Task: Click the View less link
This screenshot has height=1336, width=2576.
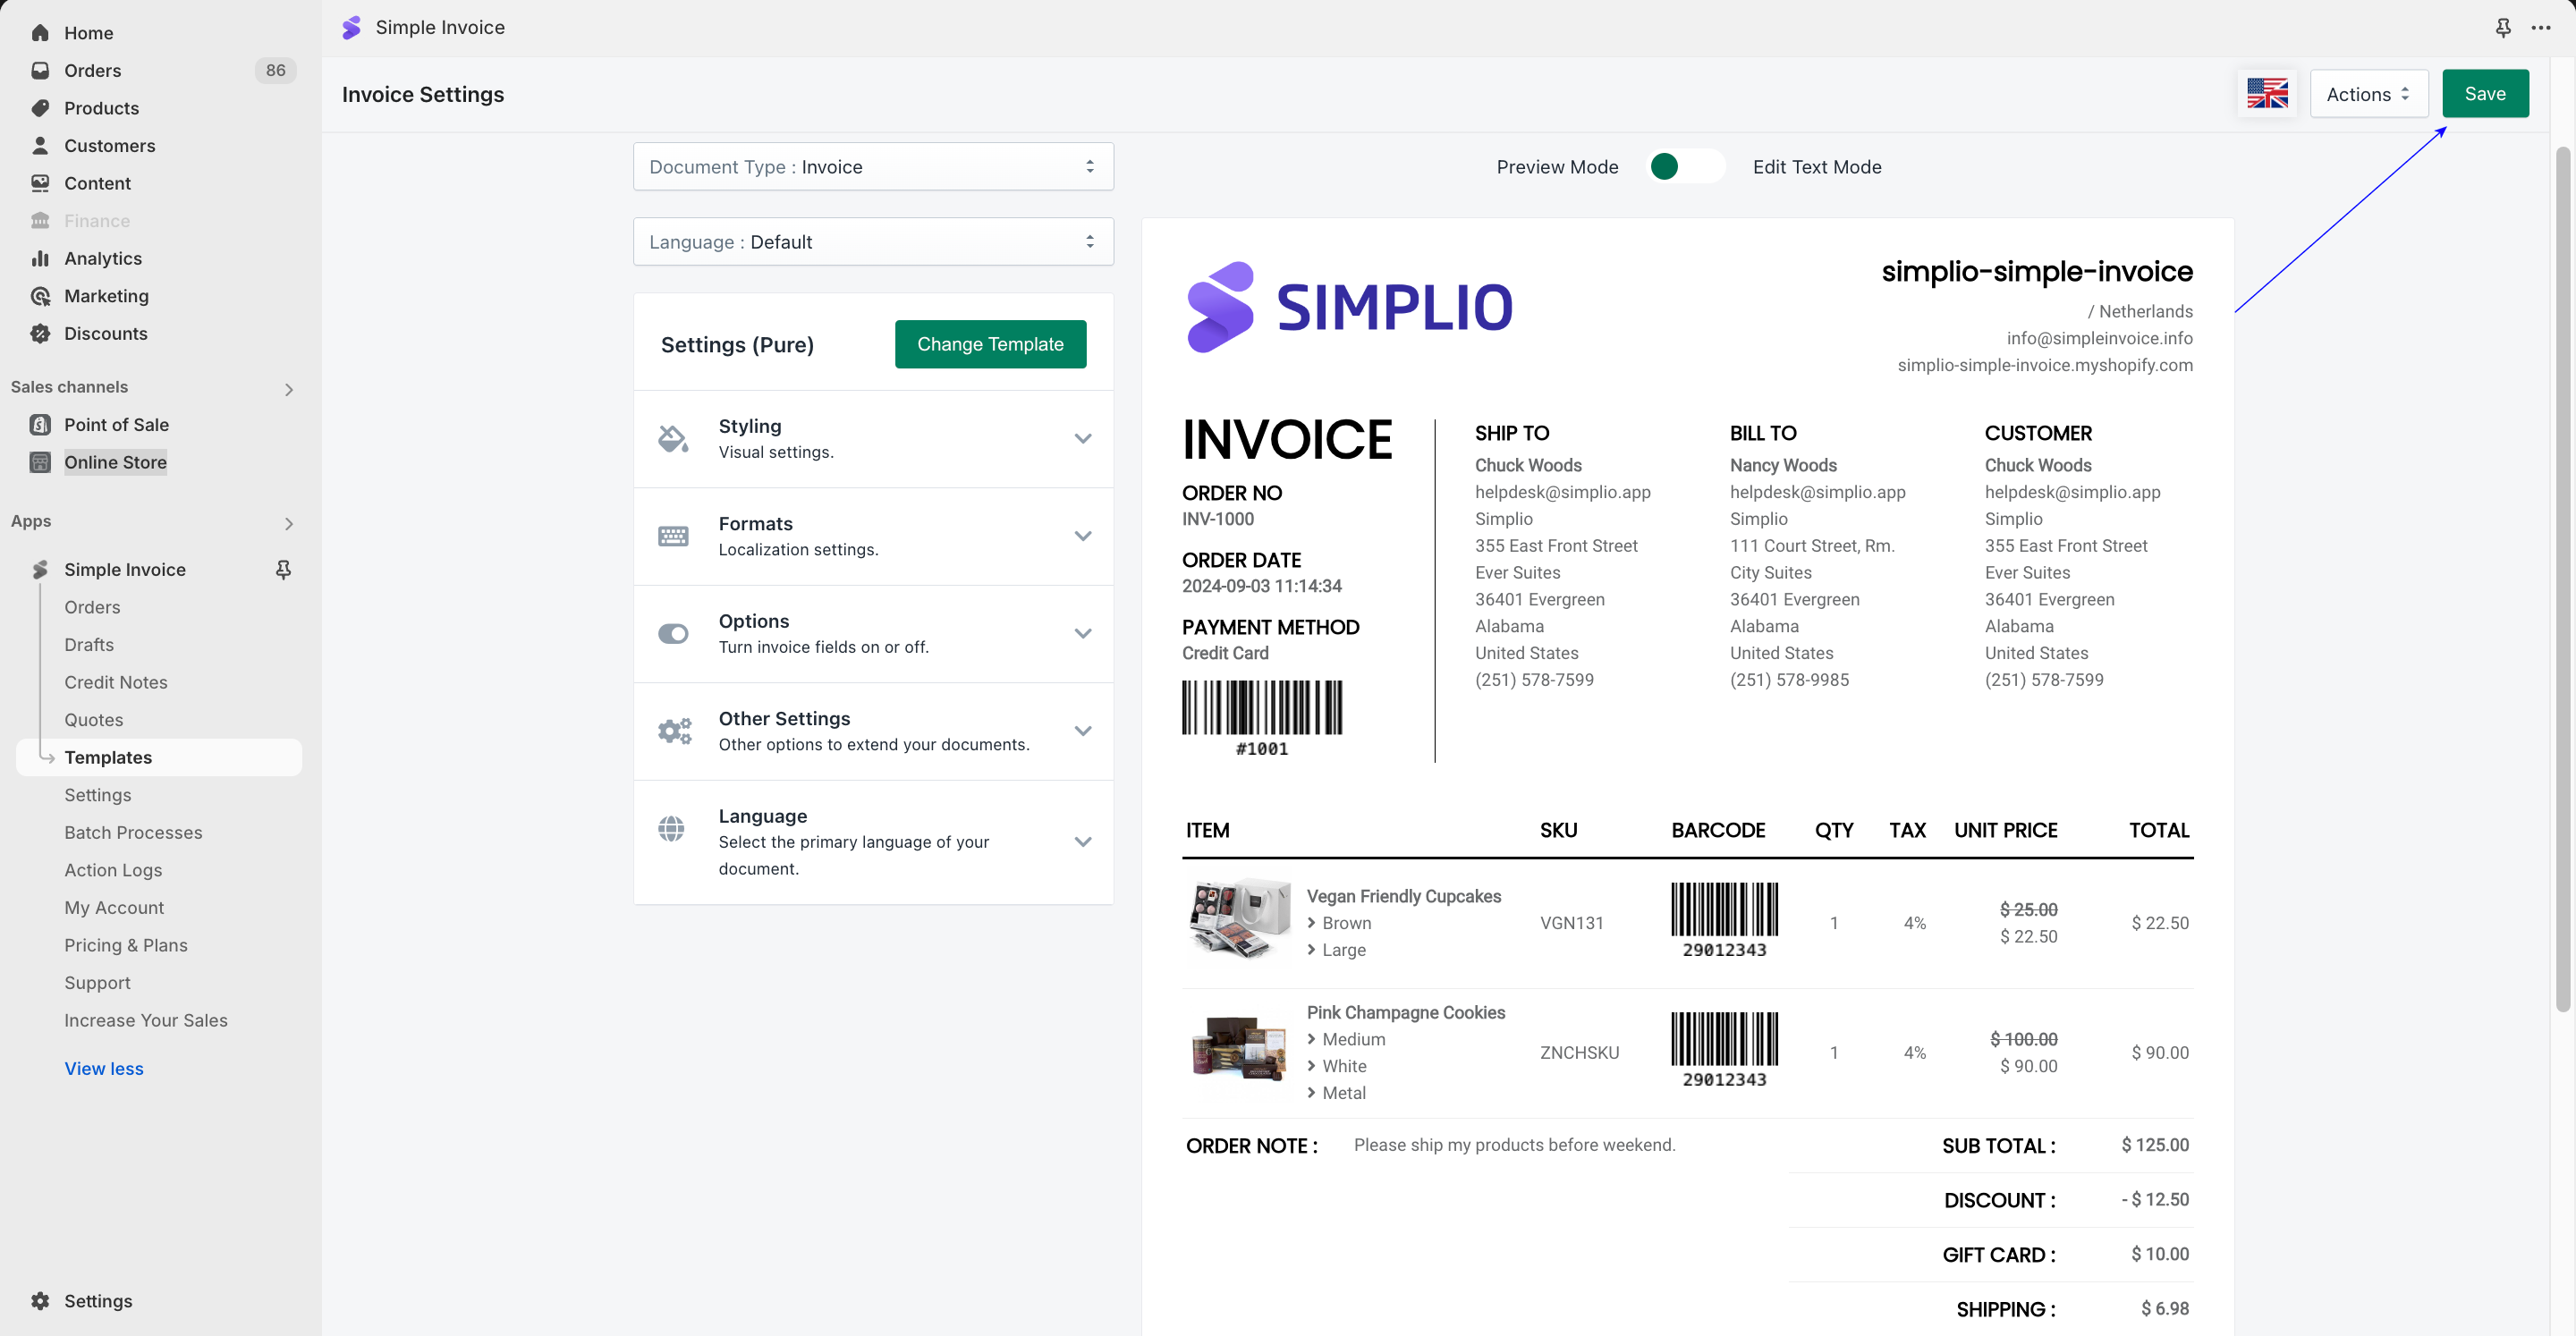Action: (104, 1068)
